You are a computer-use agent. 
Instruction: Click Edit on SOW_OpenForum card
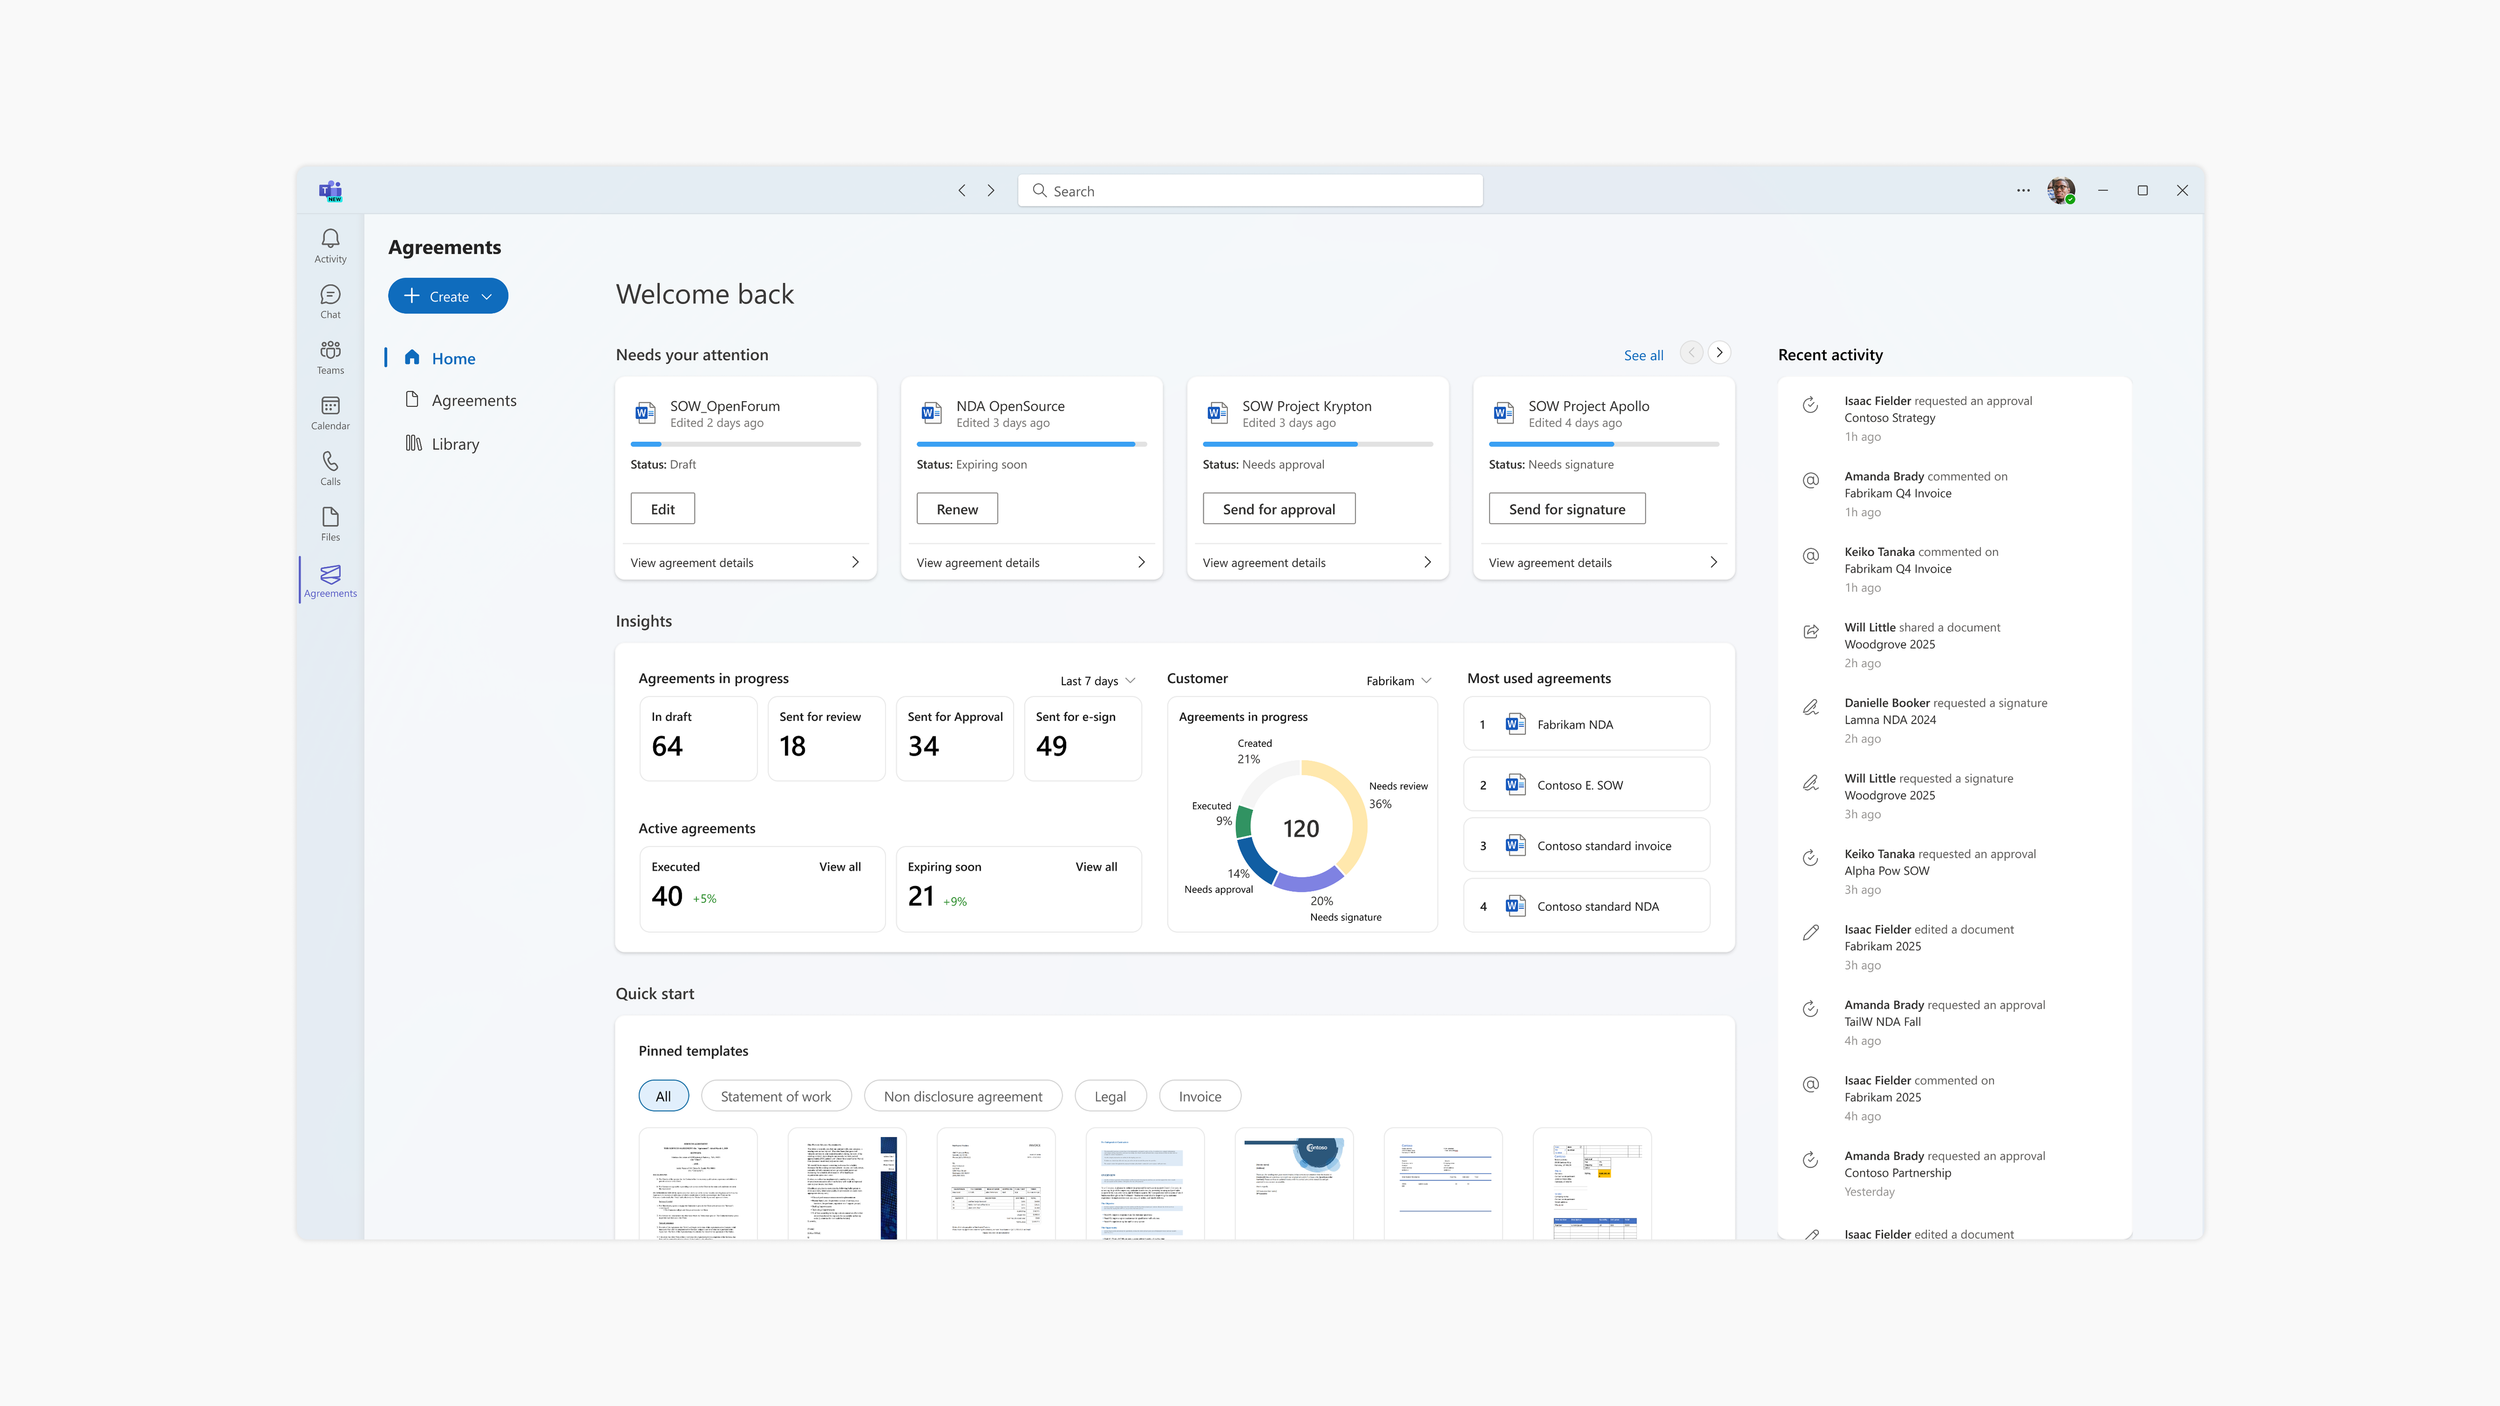(x=662, y=509)
